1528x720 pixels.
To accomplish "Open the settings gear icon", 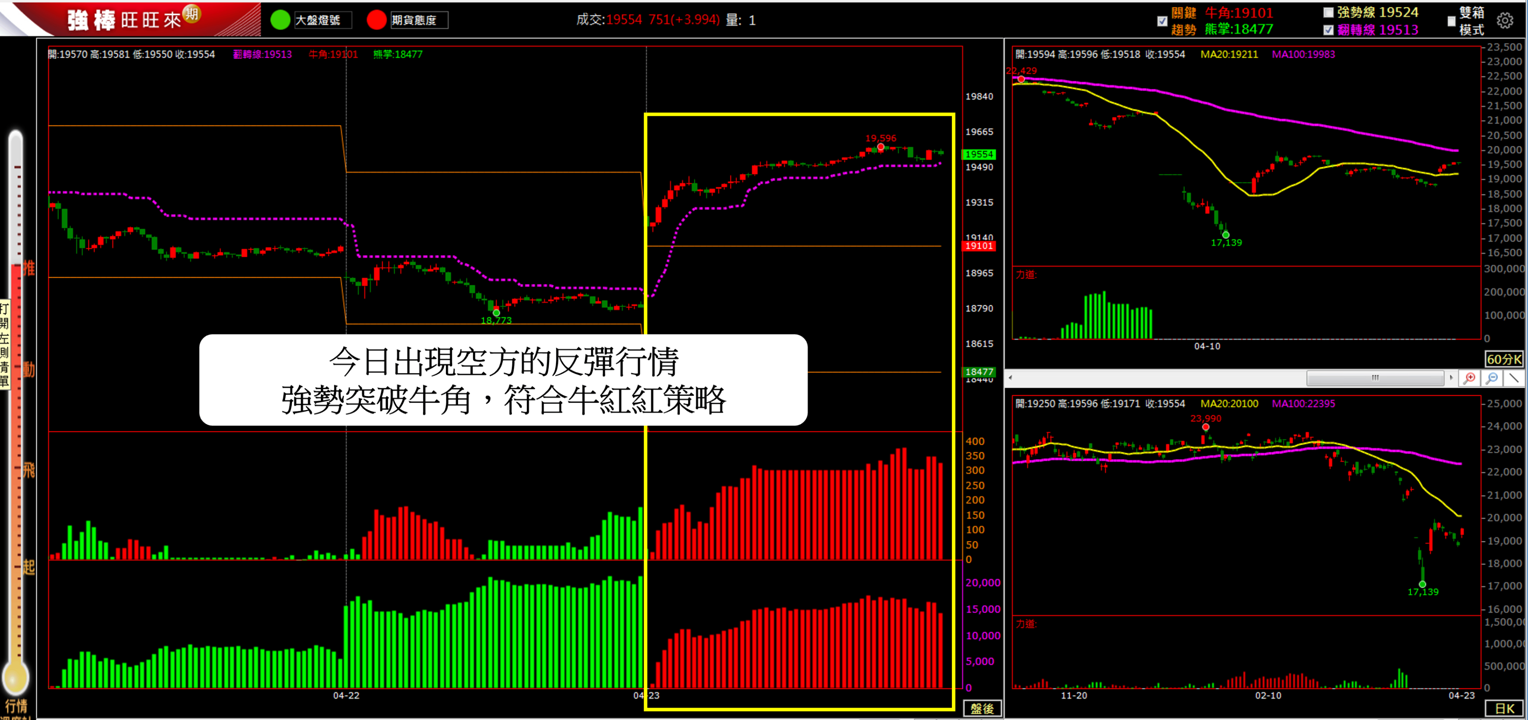I will tap(1504, 20).
